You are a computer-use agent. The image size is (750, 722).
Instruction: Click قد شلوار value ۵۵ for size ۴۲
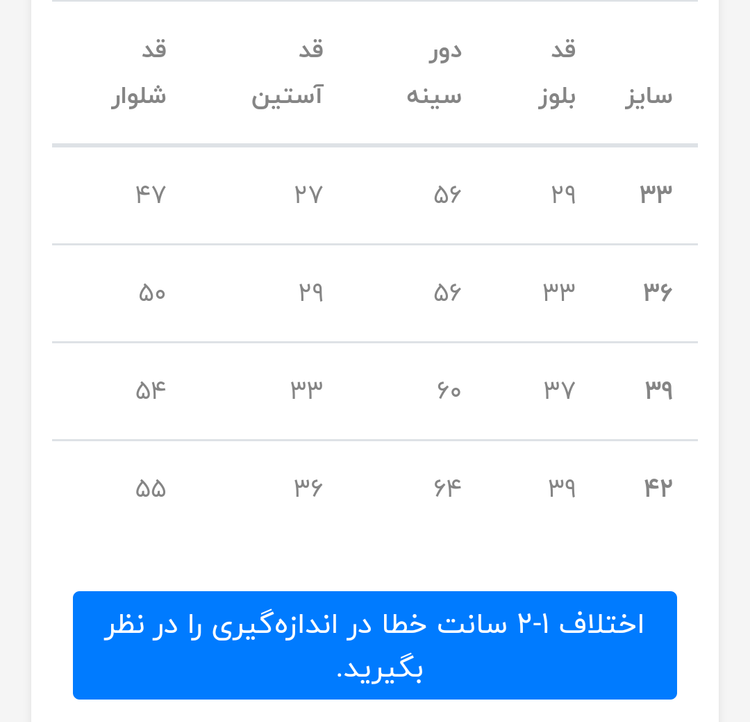[x=151, y=488]
